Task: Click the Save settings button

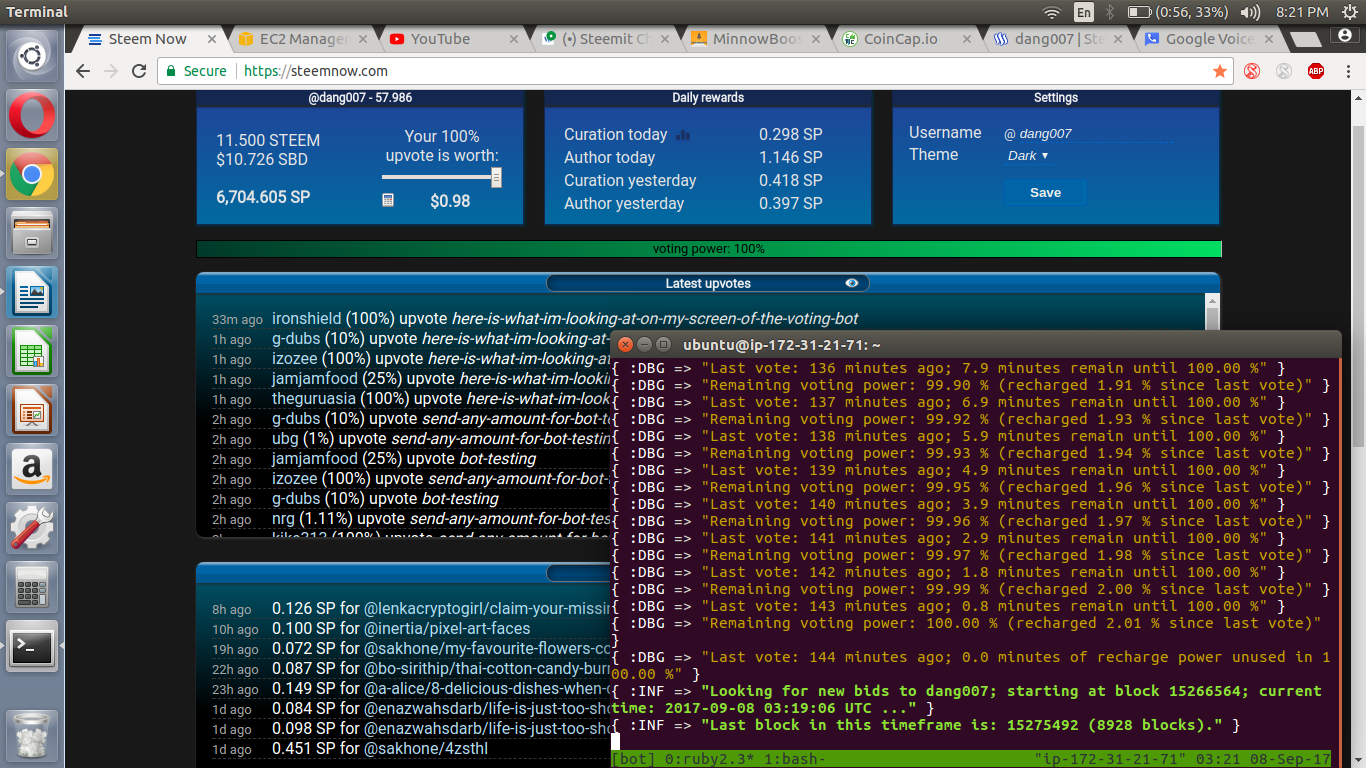Action: pos(1045,192)
